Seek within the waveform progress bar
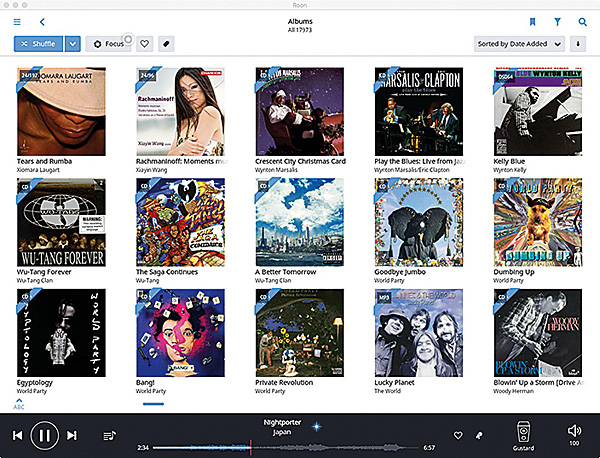The width and height of the screenshot is (600, 458). click(285, 447)
